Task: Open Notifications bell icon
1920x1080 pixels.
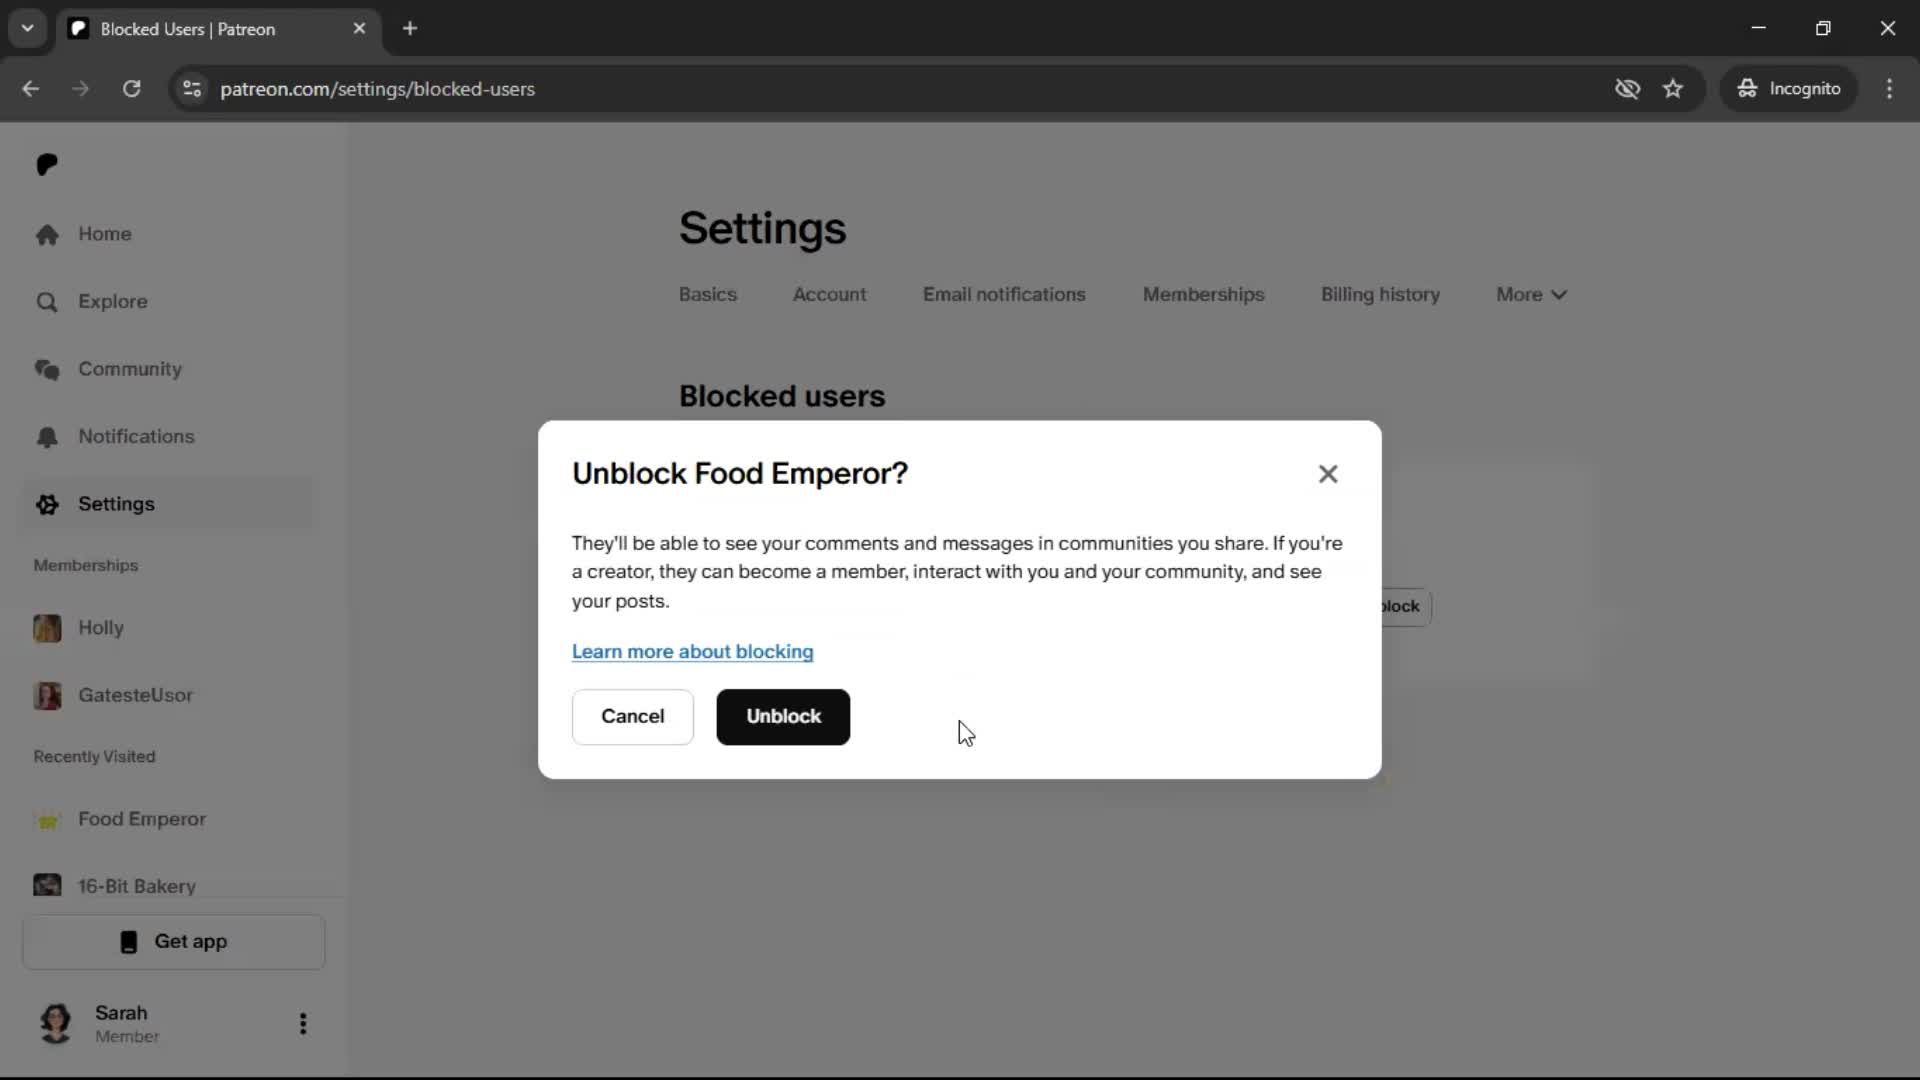Action: 47,437
